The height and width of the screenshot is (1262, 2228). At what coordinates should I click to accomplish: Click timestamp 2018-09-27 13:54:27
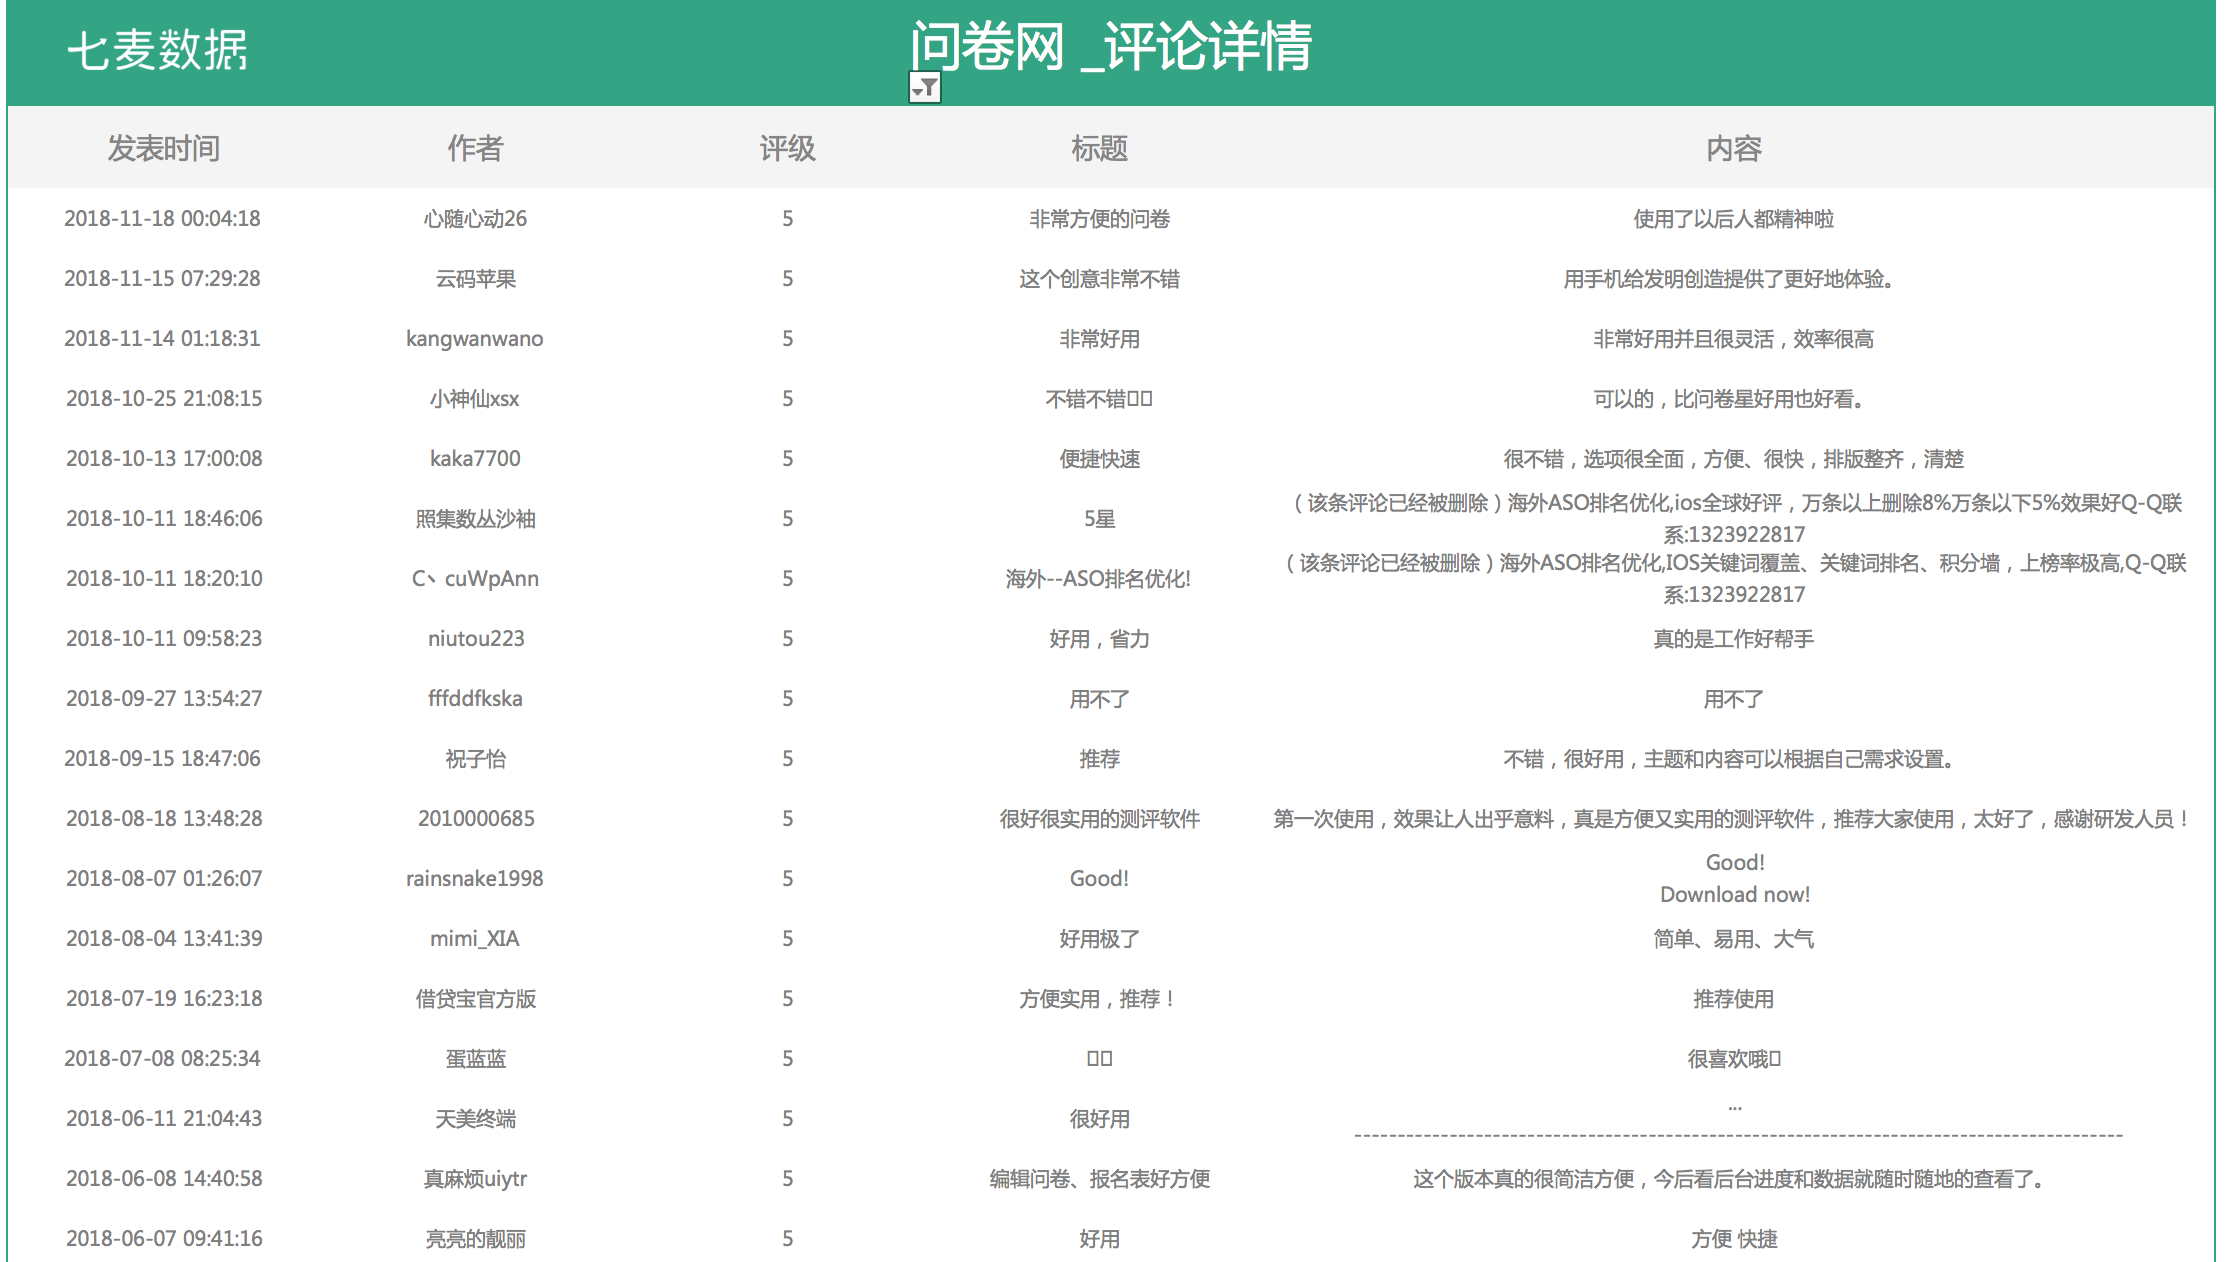click(164, 699)
